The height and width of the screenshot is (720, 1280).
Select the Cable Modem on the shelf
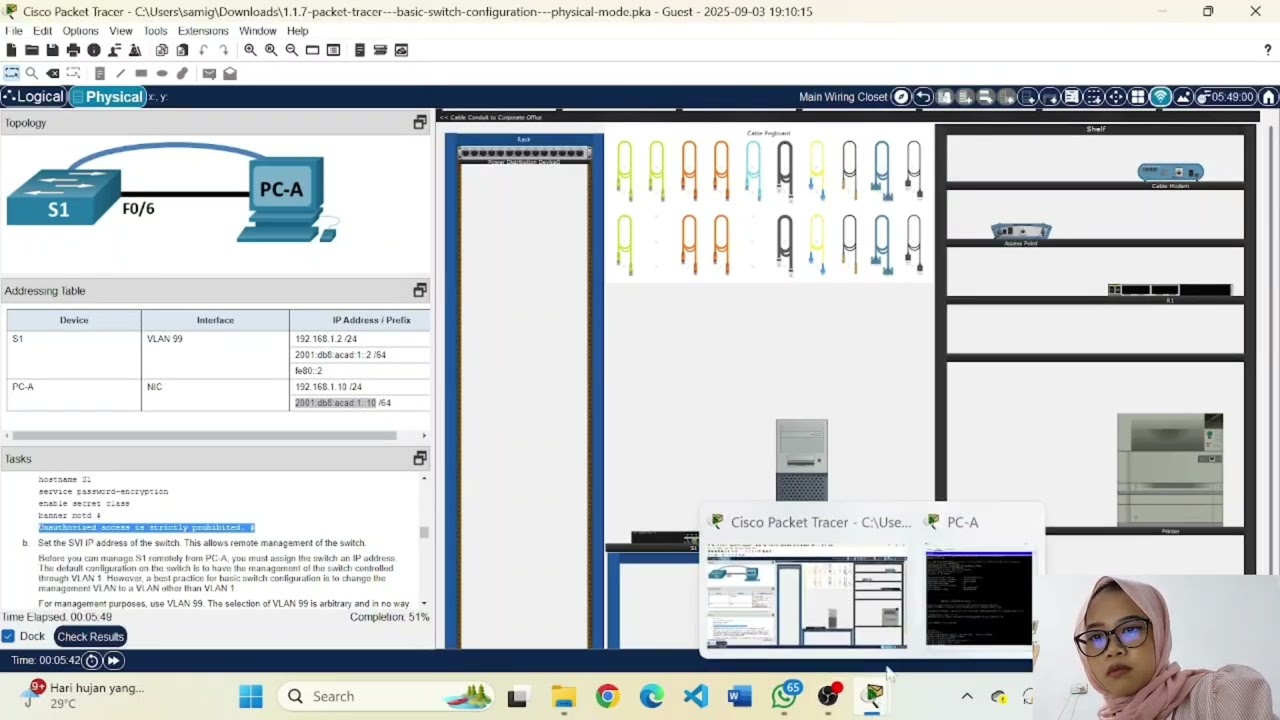(x=1170, y=174)
